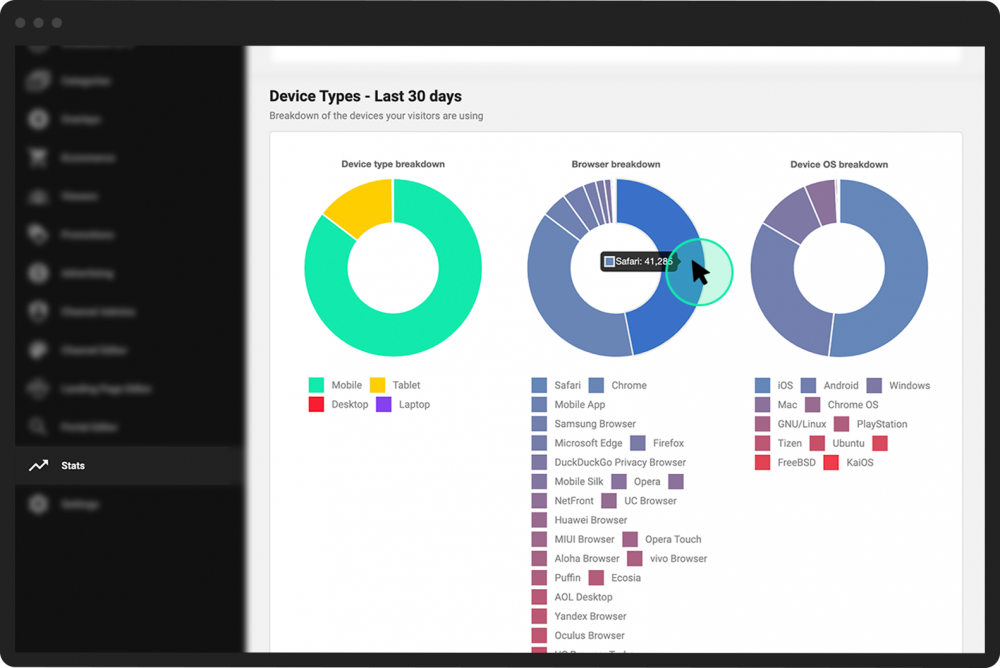The image size is (1000, 668).
Task: Toggle Mobile Silk legend entry
Action: 568,481
